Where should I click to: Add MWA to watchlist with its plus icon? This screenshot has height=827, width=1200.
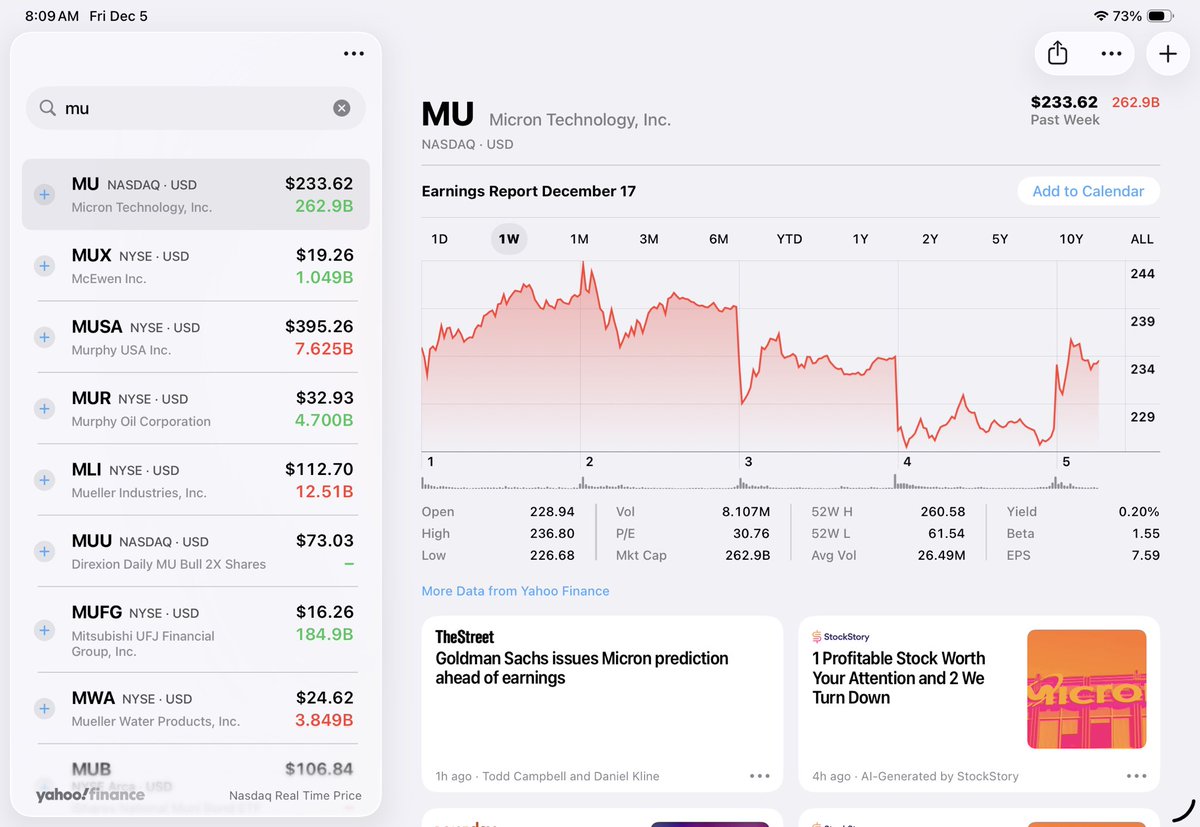[44, 708]
